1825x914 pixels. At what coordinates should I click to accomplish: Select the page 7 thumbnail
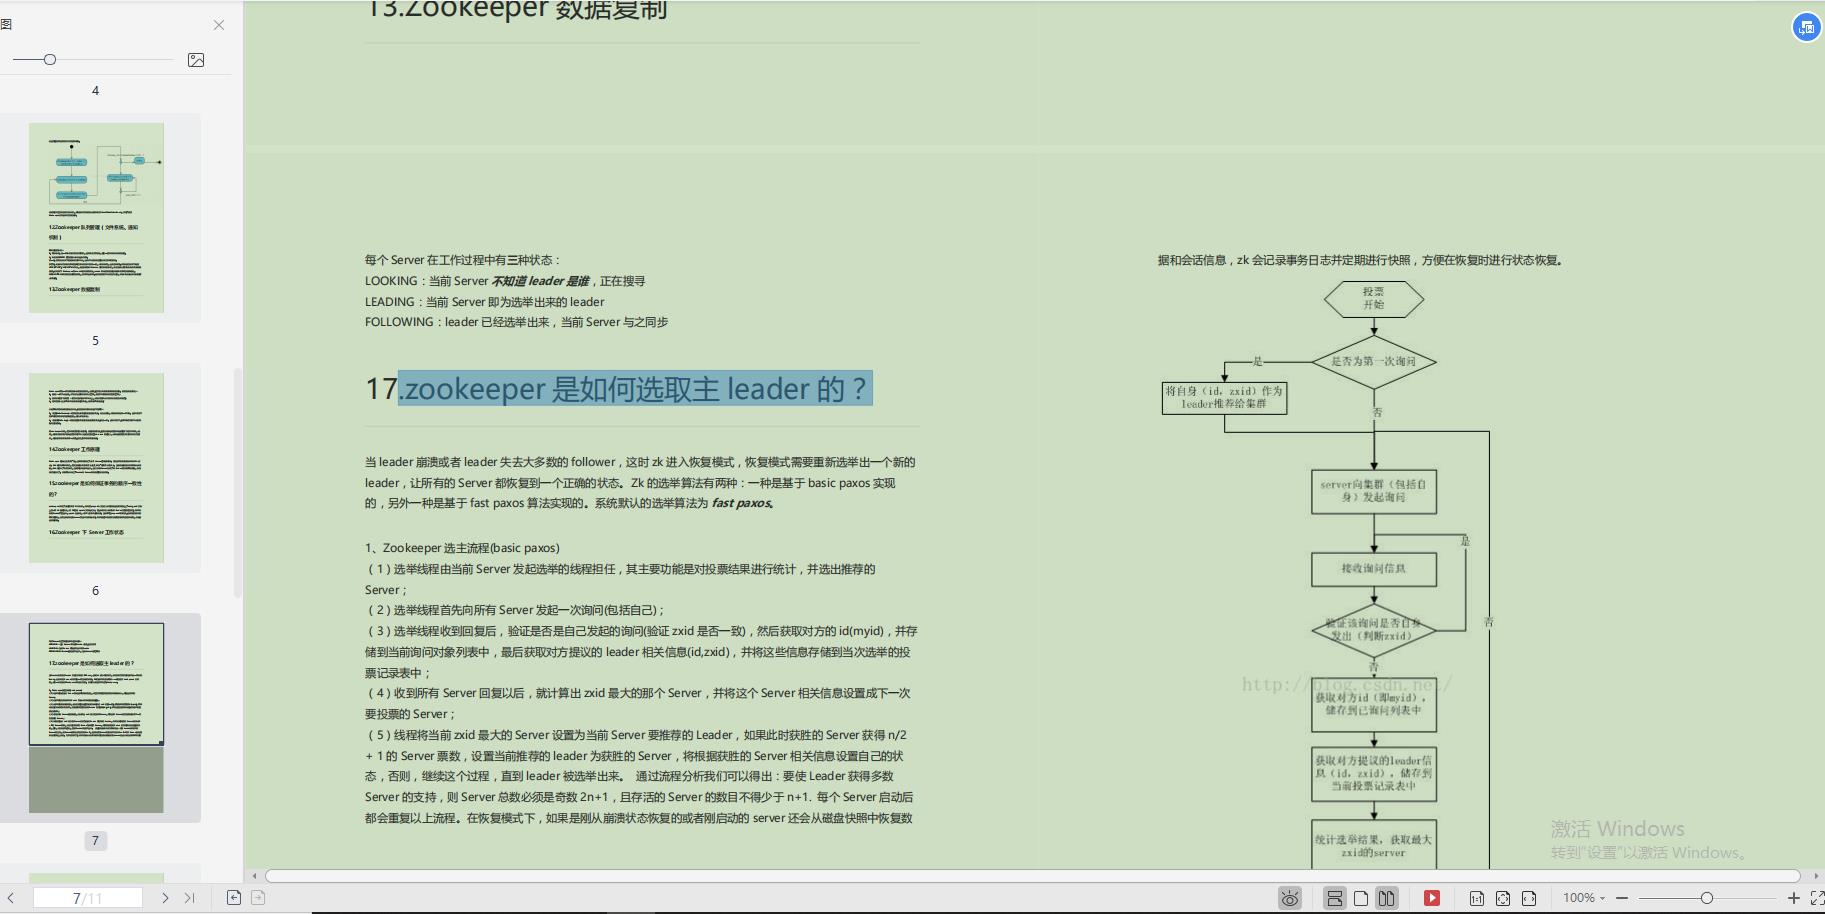coord(96,718)
